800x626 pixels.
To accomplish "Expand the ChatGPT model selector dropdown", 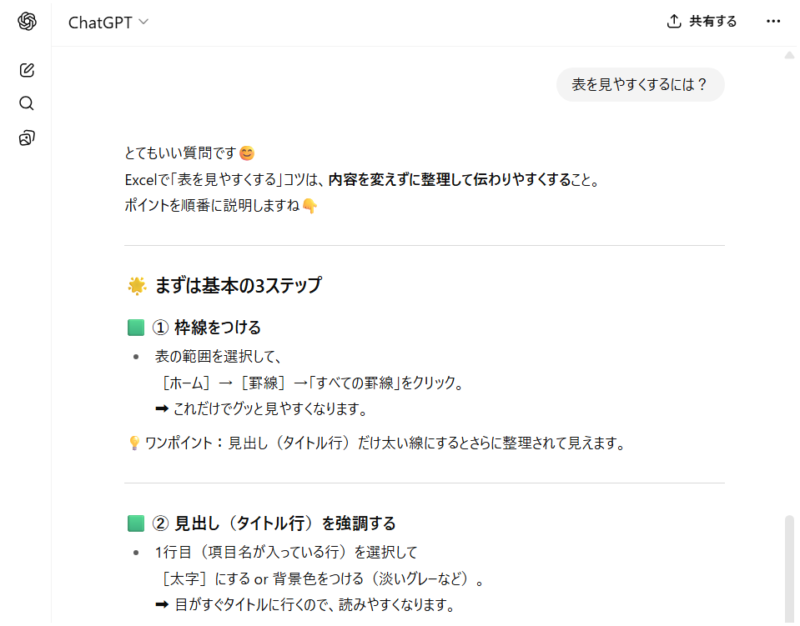I will (108, 22).
